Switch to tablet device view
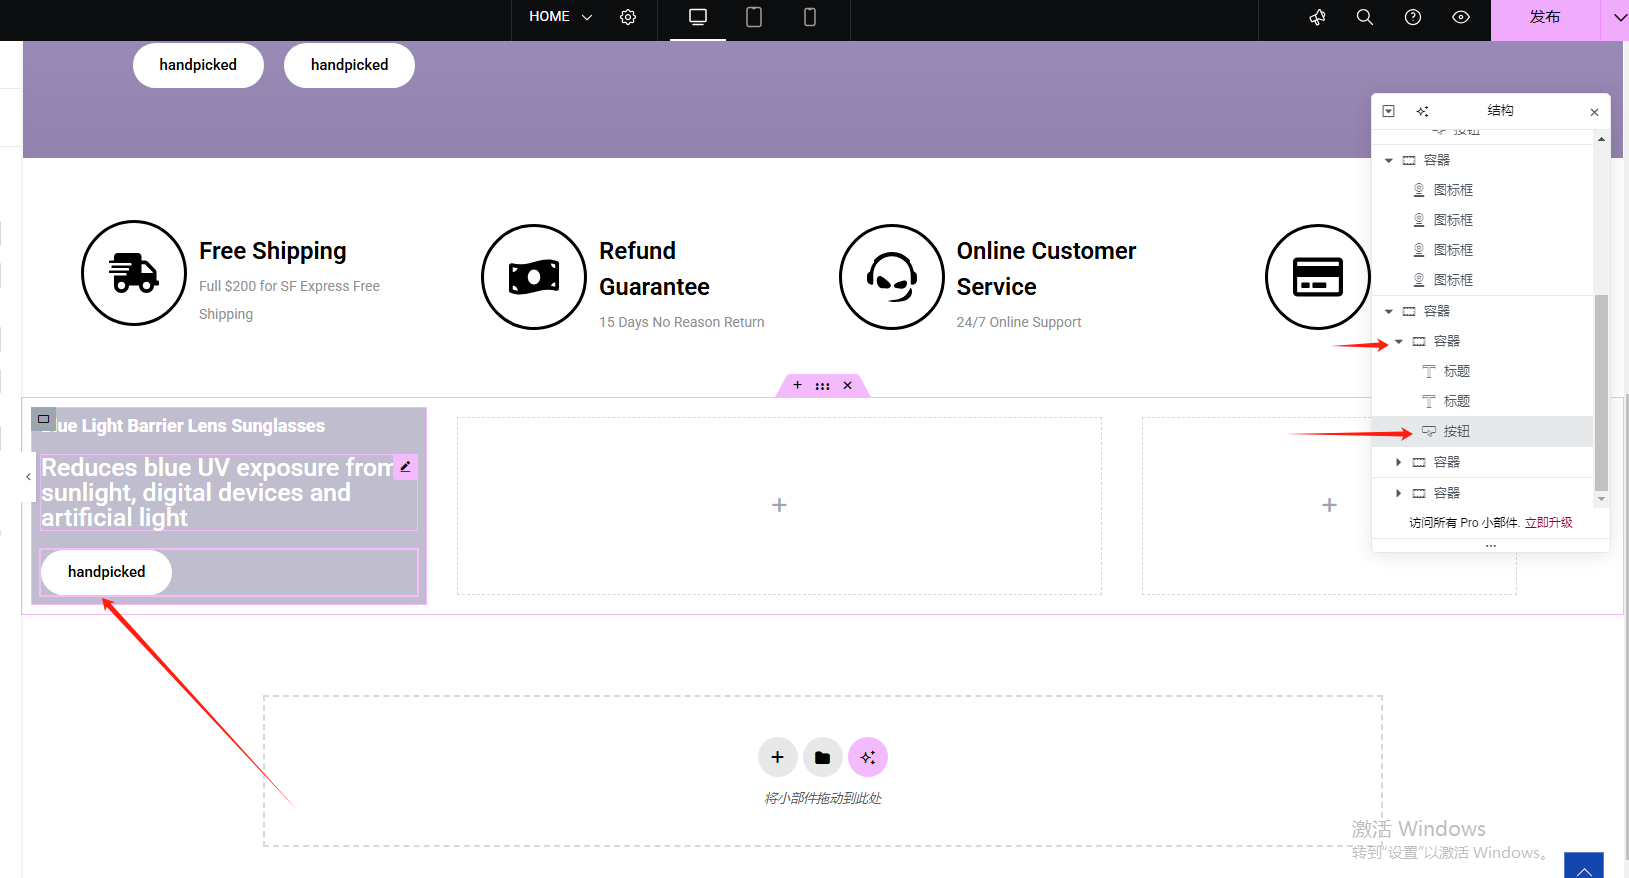1629x878 pixels. pos(754,17)
